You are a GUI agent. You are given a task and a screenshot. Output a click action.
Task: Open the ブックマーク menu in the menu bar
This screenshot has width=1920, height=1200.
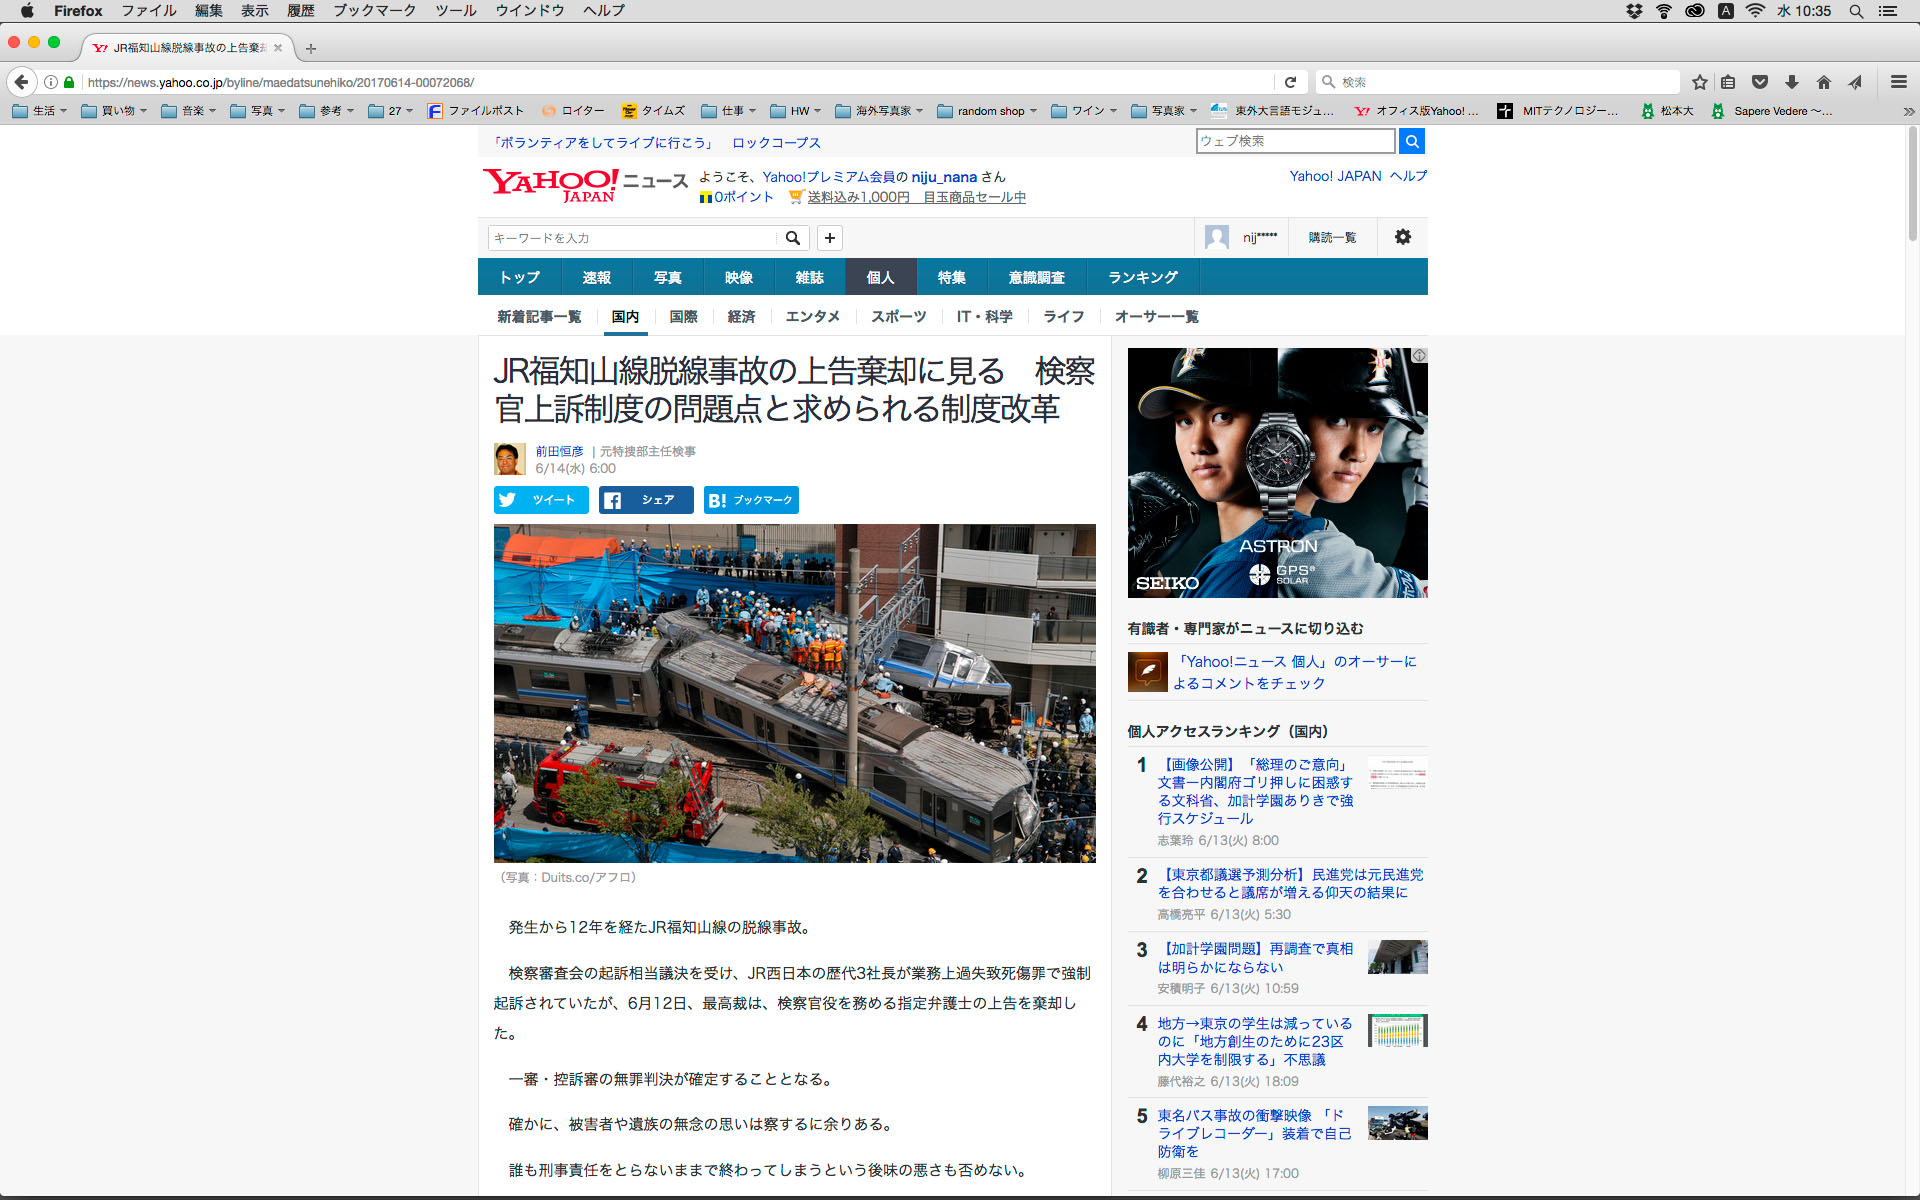point(374,11)
